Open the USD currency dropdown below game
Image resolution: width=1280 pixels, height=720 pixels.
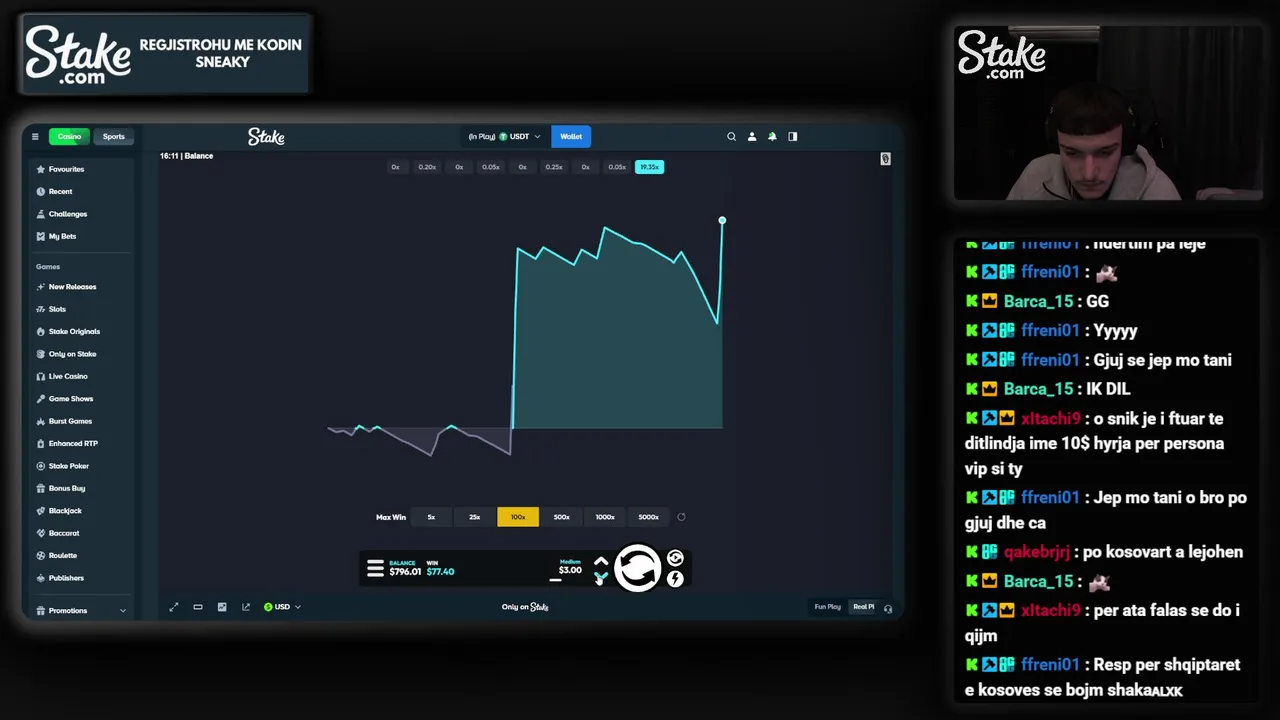282,607
